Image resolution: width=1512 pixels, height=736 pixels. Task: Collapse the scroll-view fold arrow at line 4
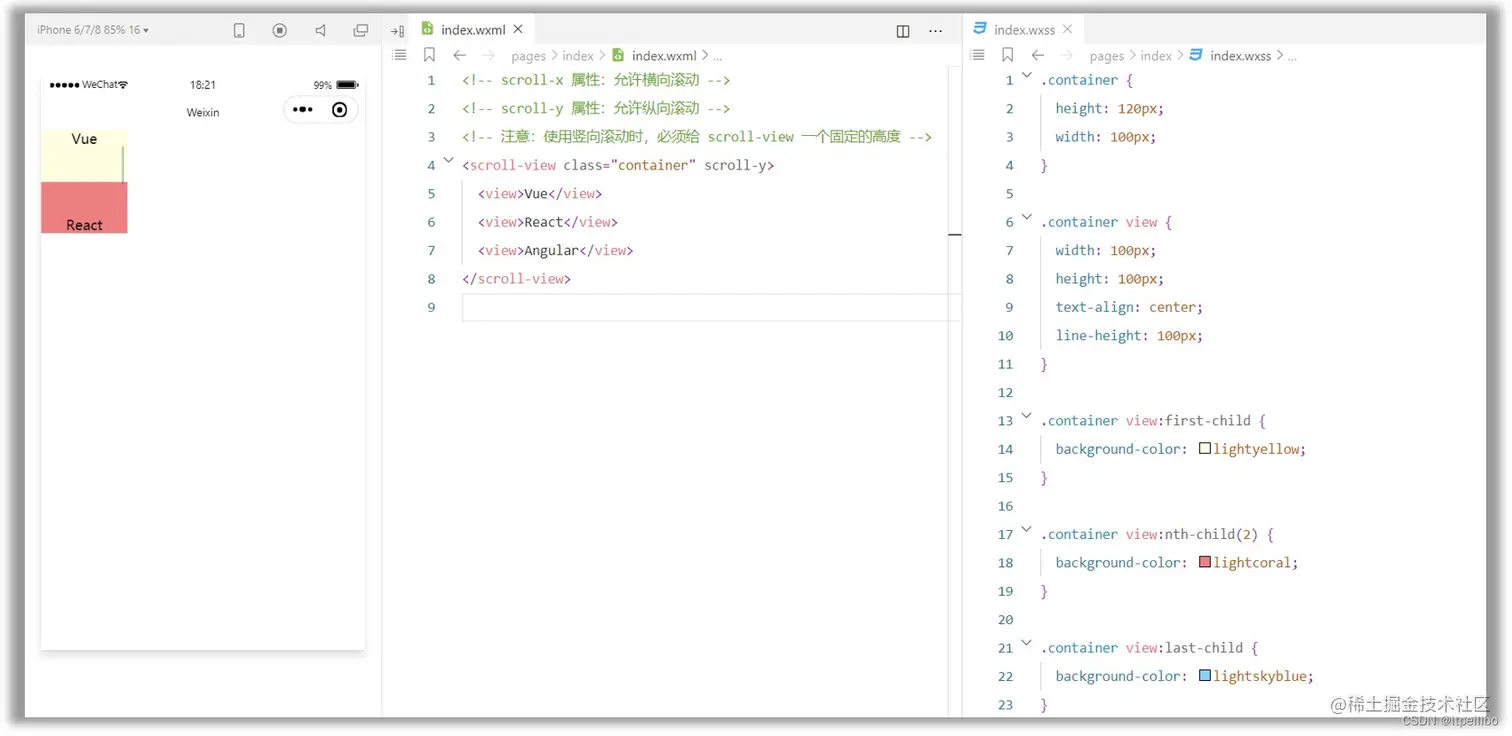[x=448, y=161]
